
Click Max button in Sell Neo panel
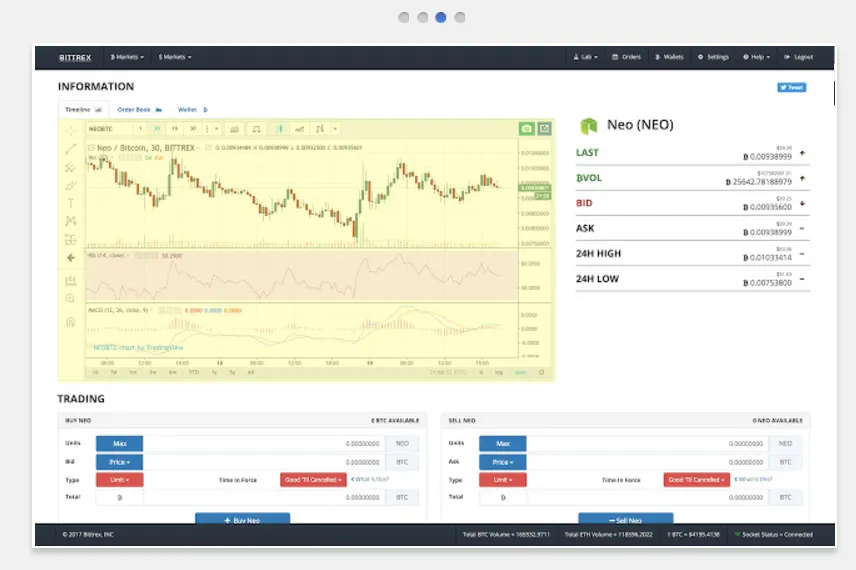coord(503,444)
